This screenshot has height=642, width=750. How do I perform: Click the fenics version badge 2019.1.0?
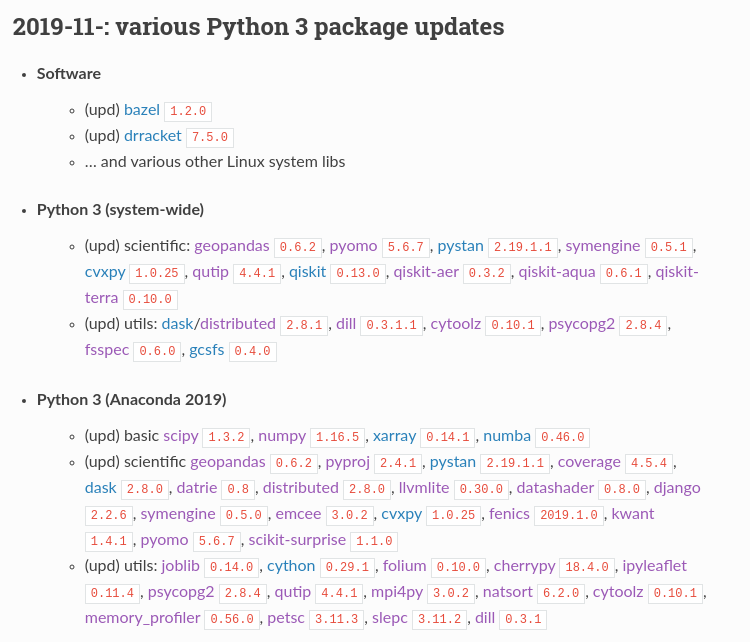[569, 515]
